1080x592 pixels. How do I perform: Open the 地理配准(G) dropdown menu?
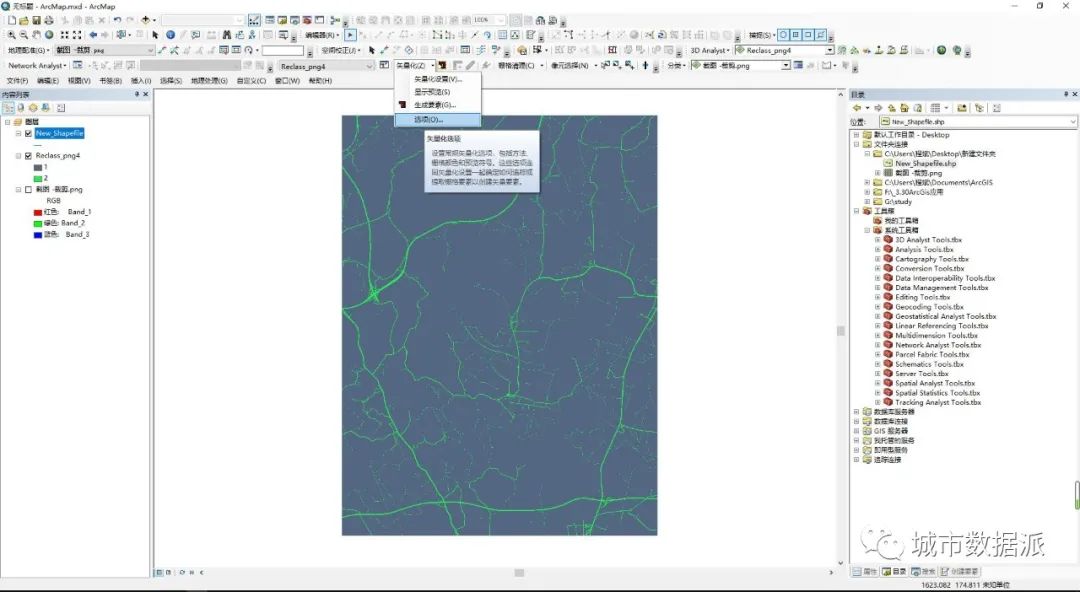[28, 50]
